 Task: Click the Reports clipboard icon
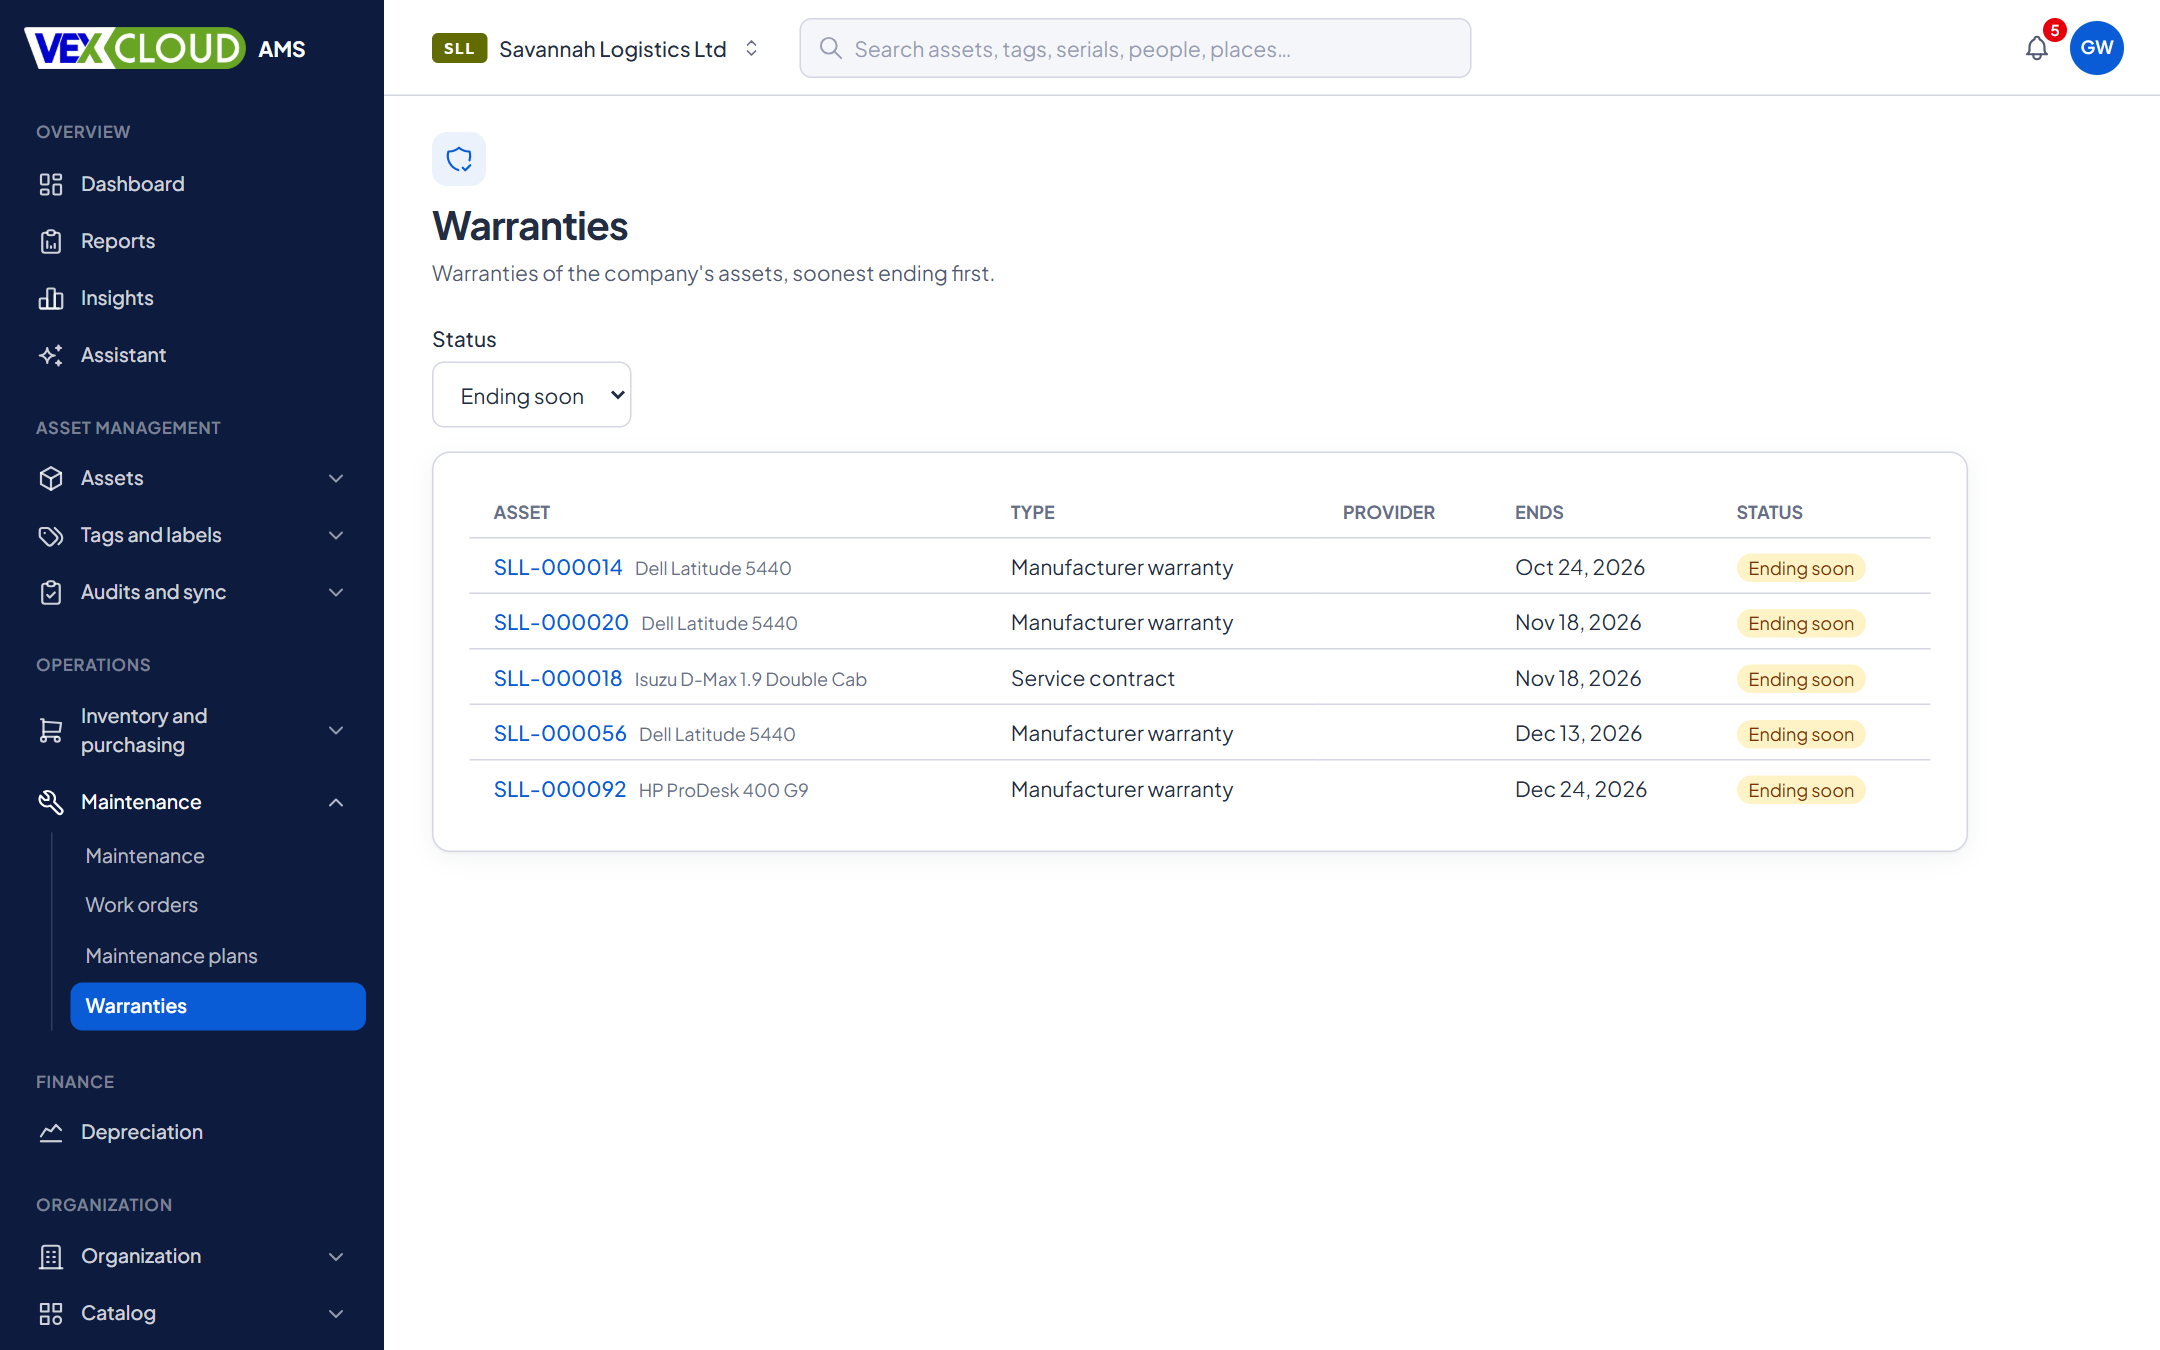(x=51, y=241)
